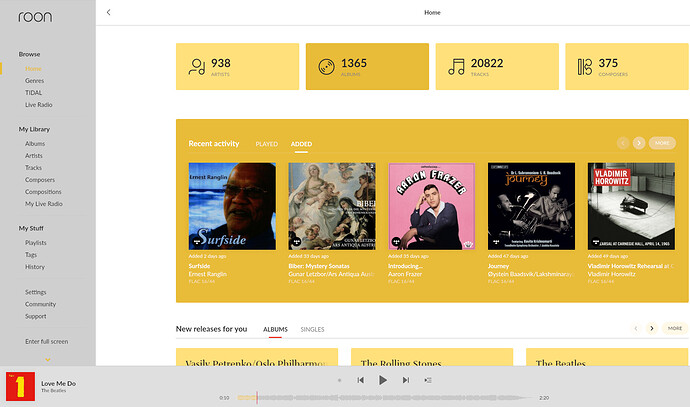Open Albums under My Library

(x=35, y=143)
